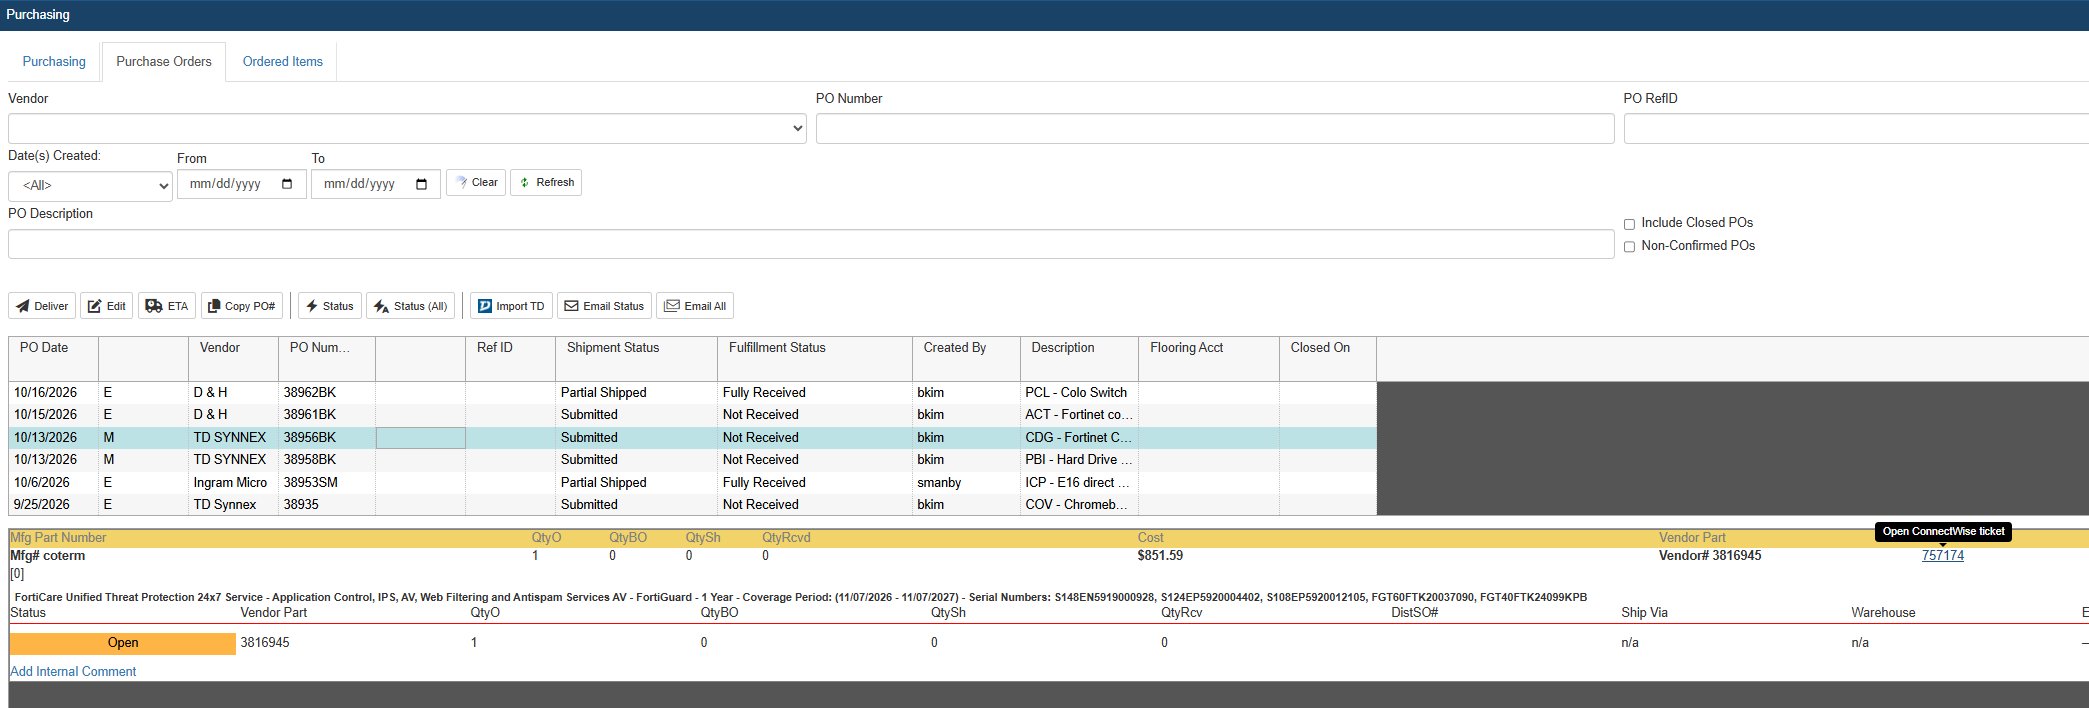Select PO 38935 row
Viewport: 2089px width, 708px height.
tap(692, 505)
